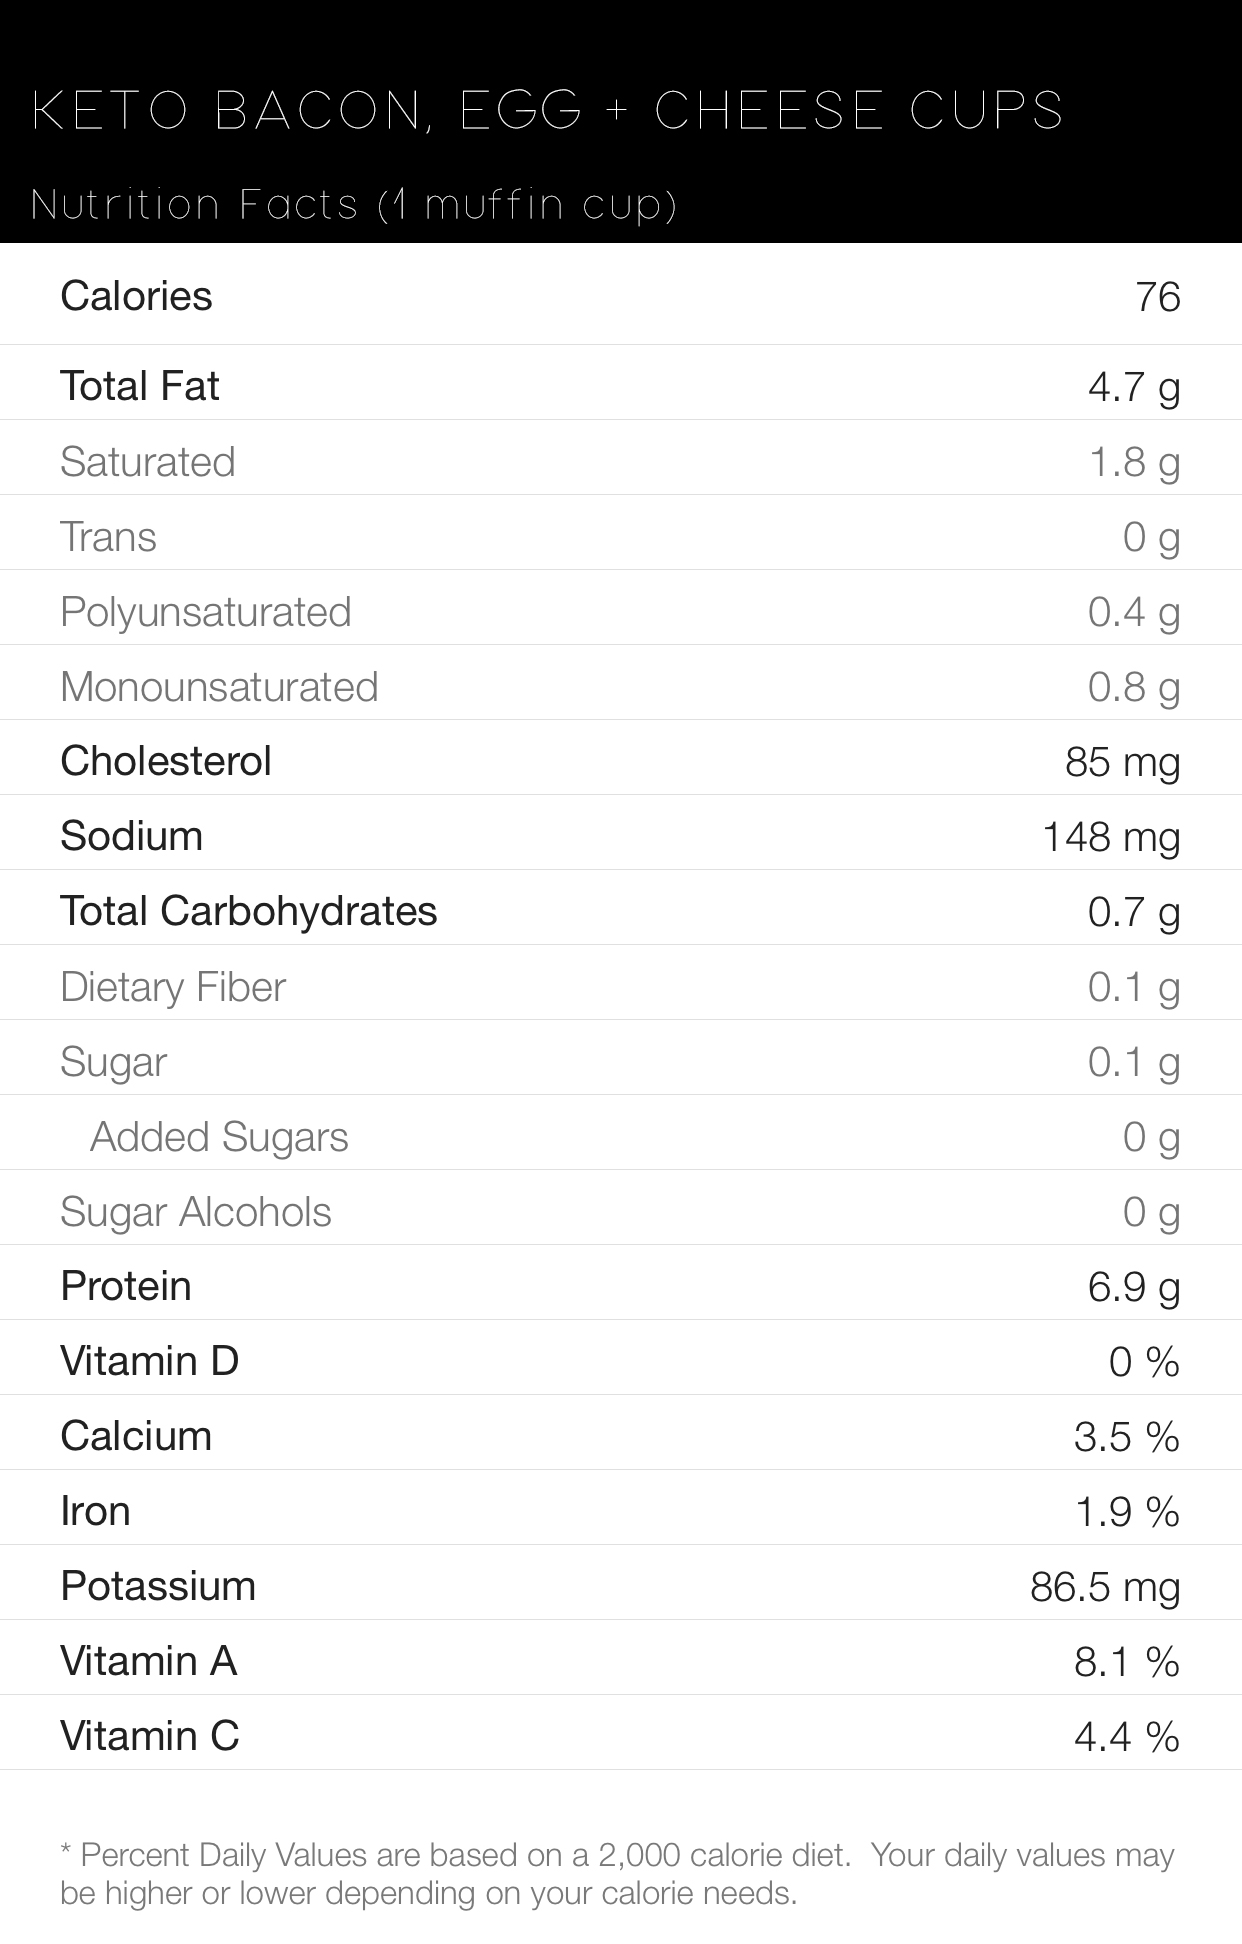Click the Protein value 6.9 g
The height and width of the screenshot is (1944, 1242).
(x=1133, y=1286)
